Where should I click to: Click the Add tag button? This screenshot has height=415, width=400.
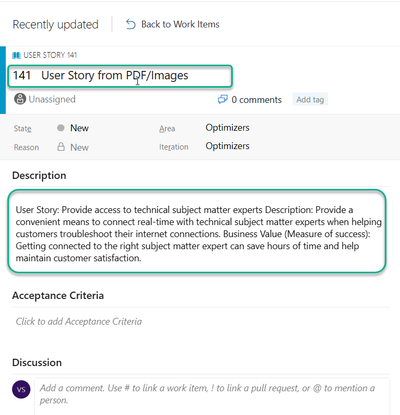310,99
